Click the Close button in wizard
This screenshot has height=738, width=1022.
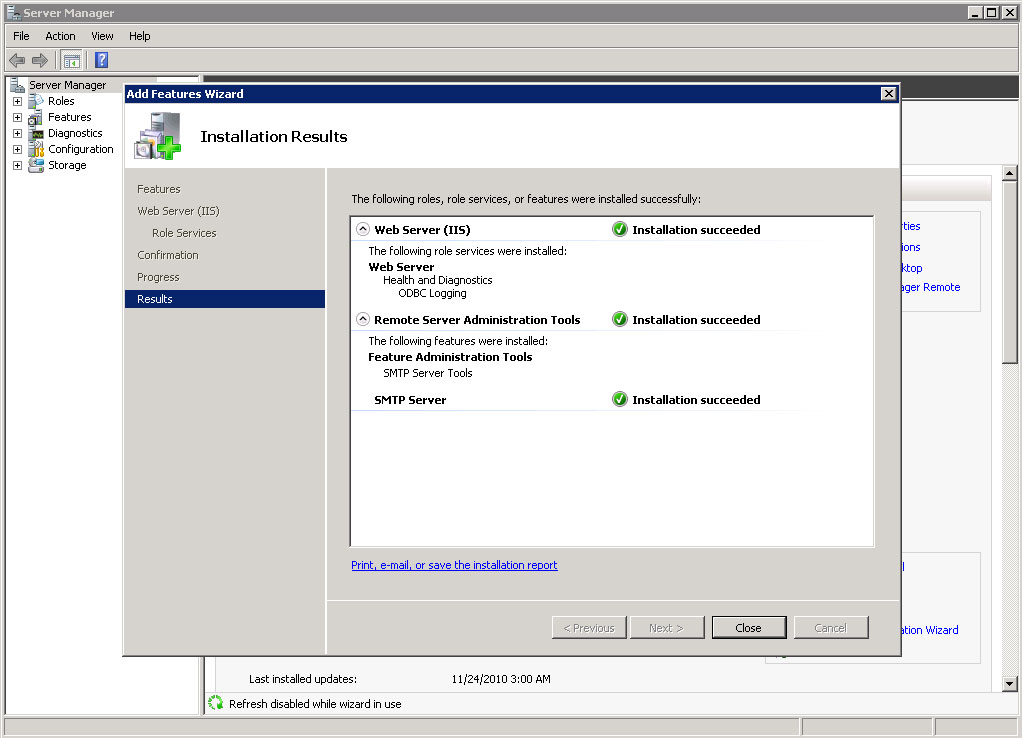(x=749, y=628)
